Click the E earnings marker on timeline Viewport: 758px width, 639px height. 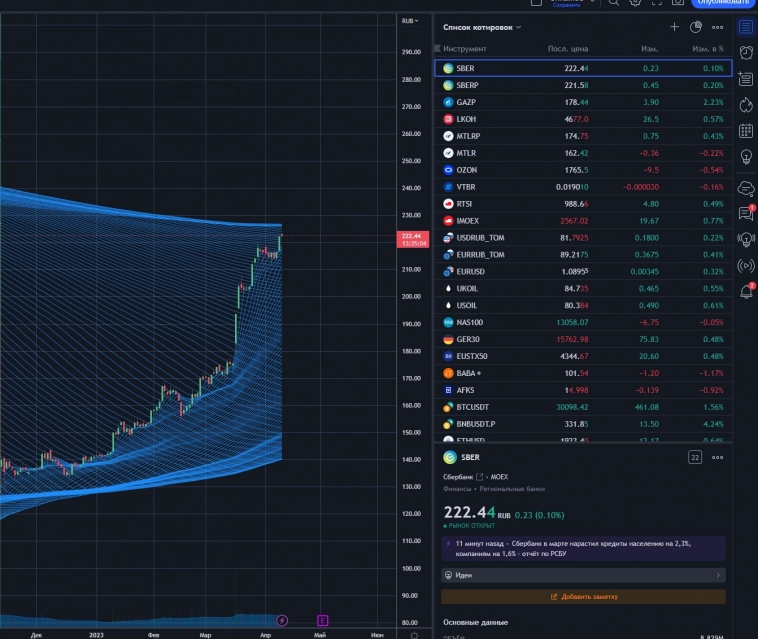coord(322,620)
